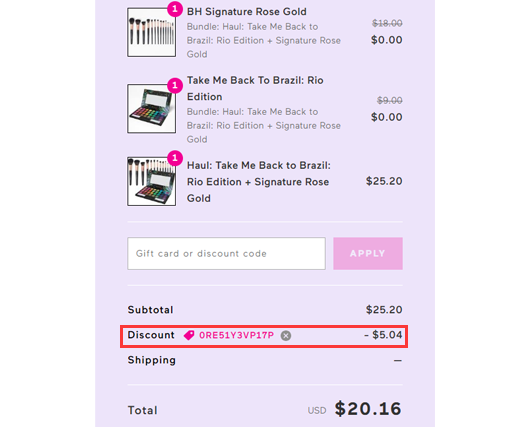Click the -$5.04 discount amount
This screenshot has width=526, height=427.
[x=383, y=335]
